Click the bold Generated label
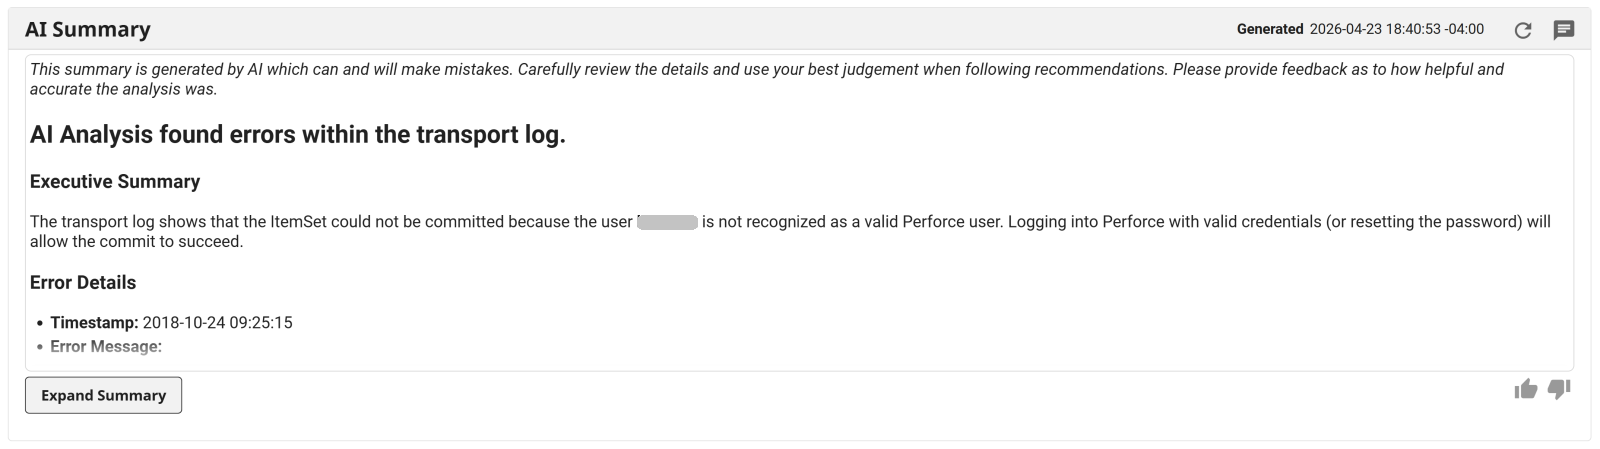This screenshot has width=1600, height=449. [1269, 29]
